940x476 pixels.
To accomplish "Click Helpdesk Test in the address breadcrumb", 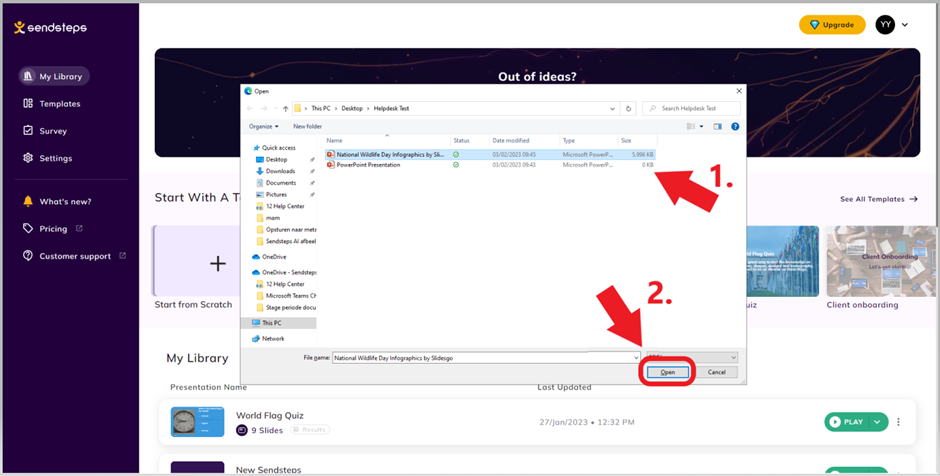I will coord(391,109).
